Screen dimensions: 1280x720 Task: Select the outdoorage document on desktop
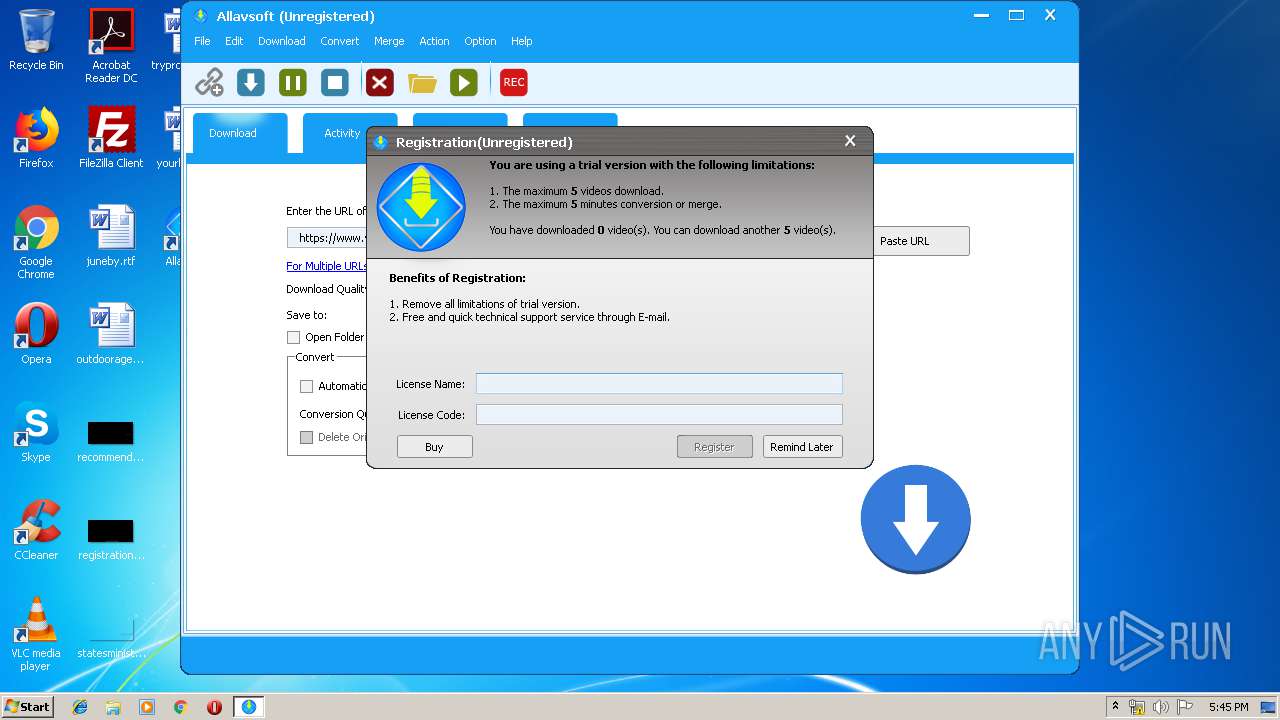[111, 334]
